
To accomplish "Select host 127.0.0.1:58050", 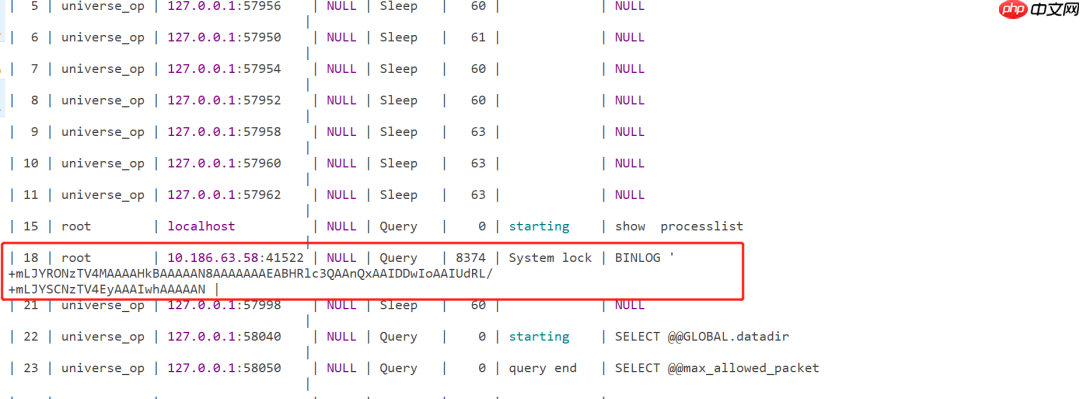I will 225,368.
